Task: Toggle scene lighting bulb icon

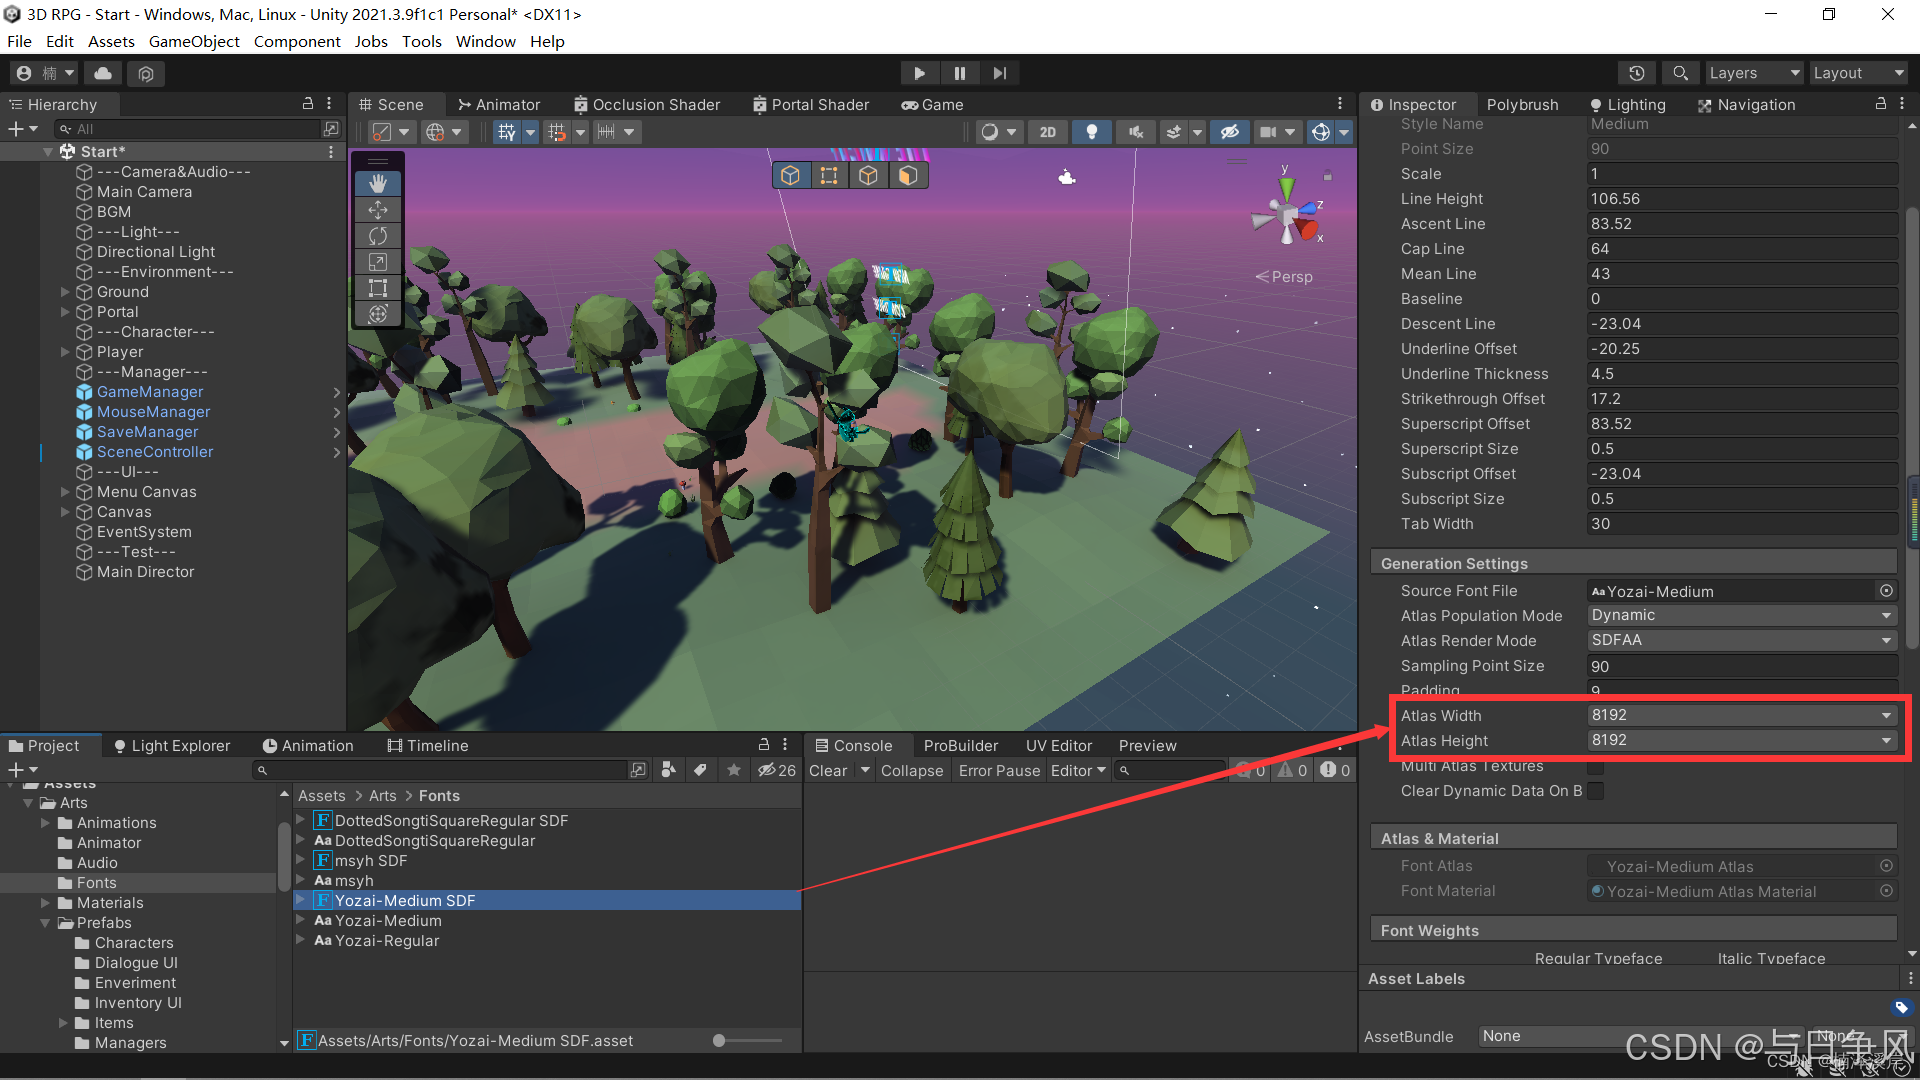Action: (1092, 132)
